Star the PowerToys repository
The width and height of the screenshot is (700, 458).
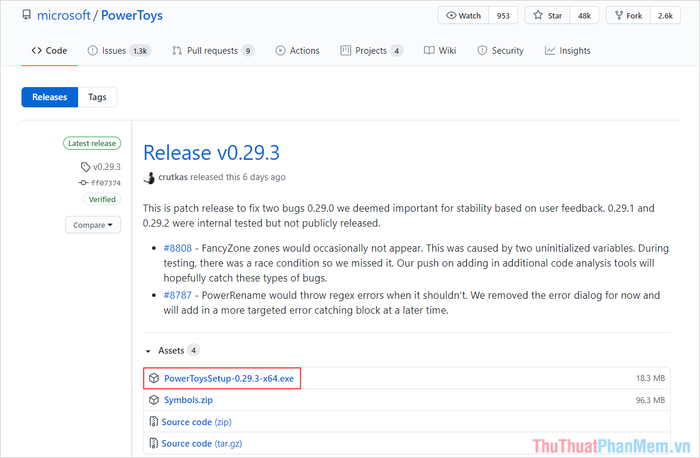click(x=547, y=15)
